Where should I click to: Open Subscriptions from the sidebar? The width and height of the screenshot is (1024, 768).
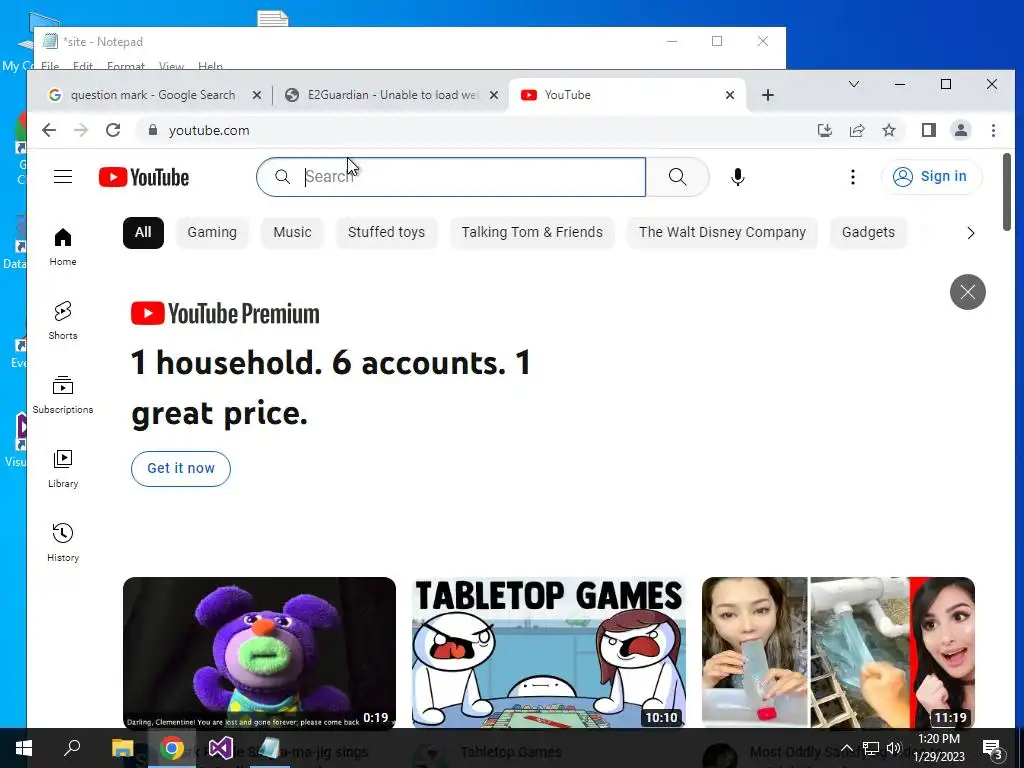63,395
